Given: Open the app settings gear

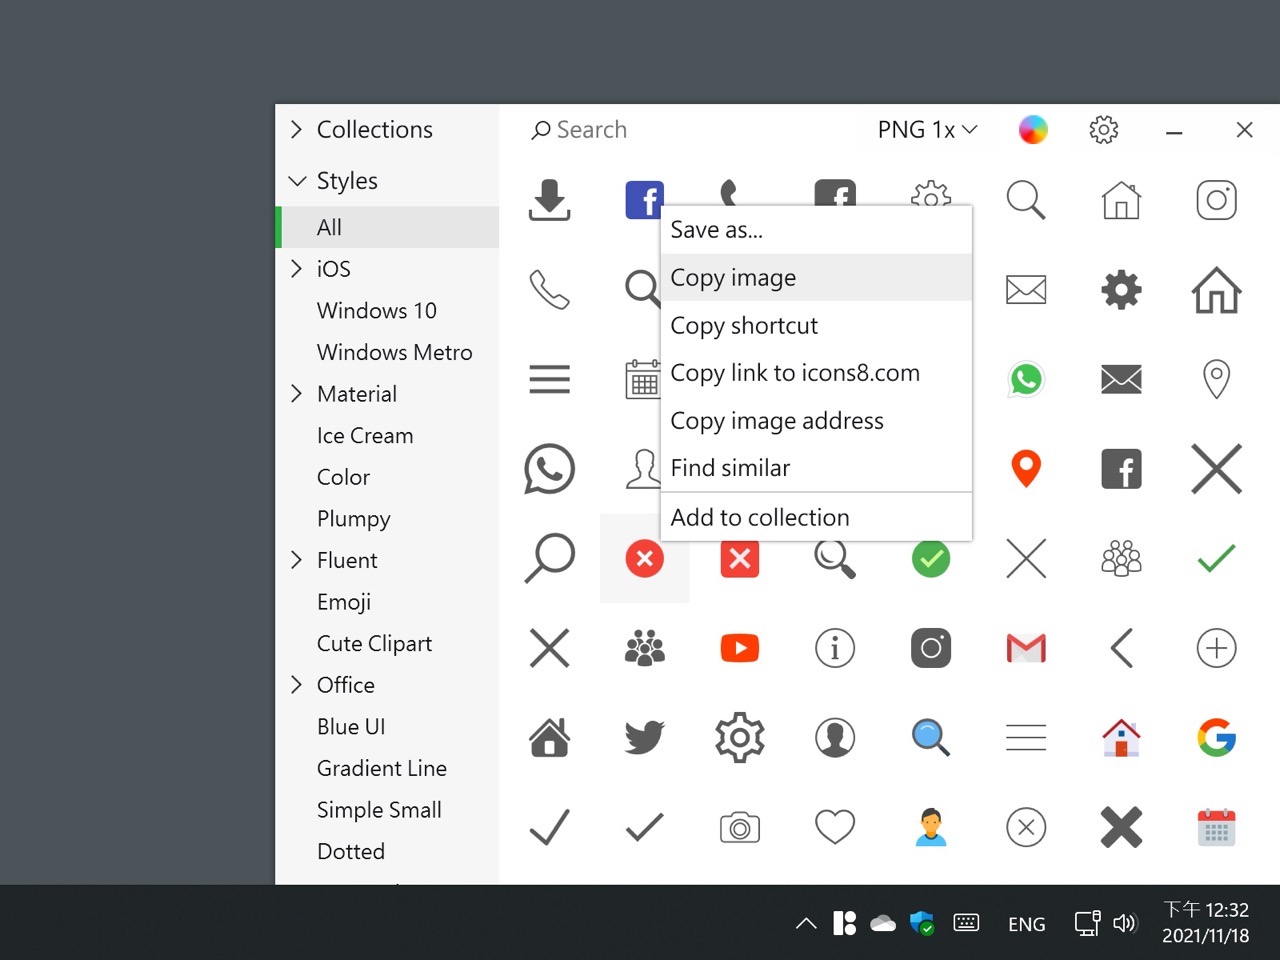Looking at the screenshot, I should point(1103,129).
